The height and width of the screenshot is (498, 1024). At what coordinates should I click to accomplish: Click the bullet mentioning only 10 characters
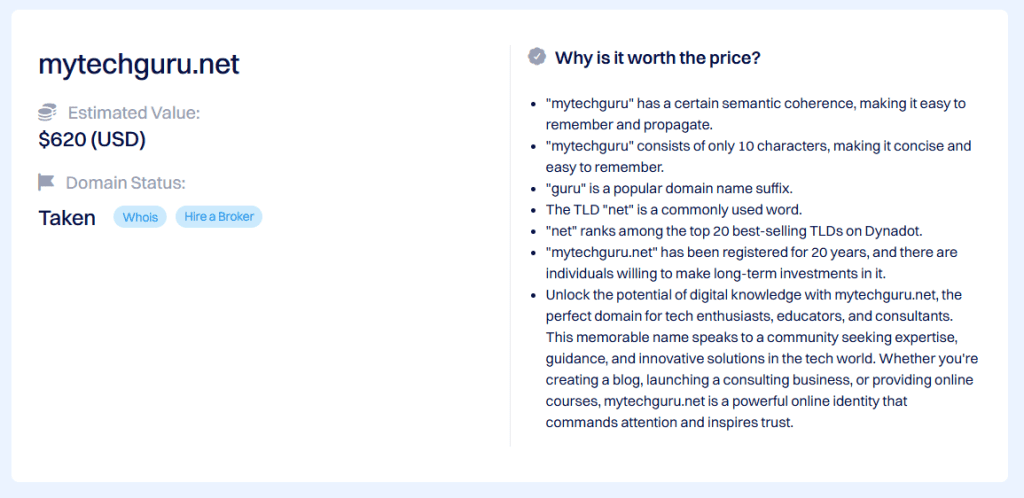(758, 156)
